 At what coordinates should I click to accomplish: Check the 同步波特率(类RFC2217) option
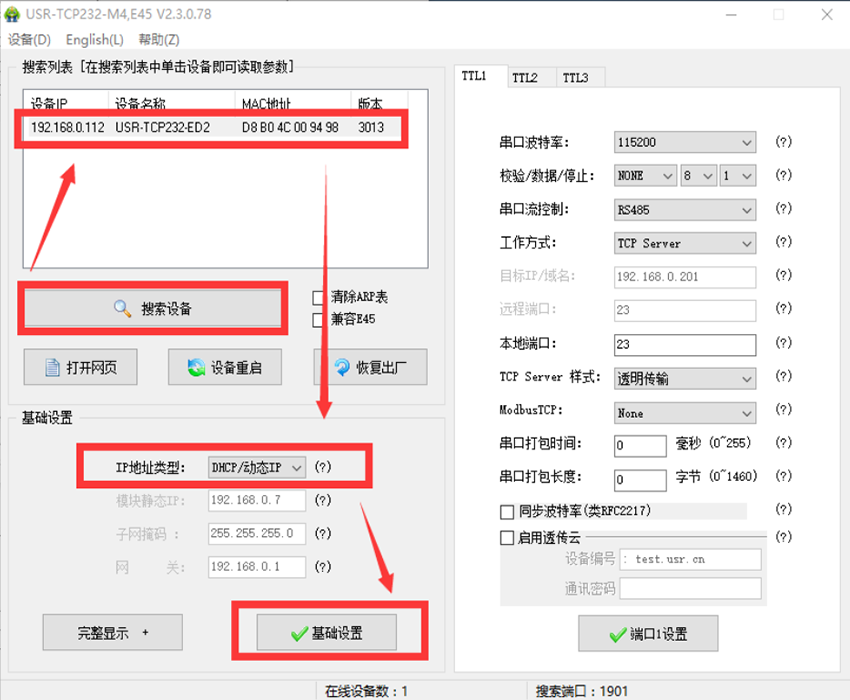click(x=507, y=511)
